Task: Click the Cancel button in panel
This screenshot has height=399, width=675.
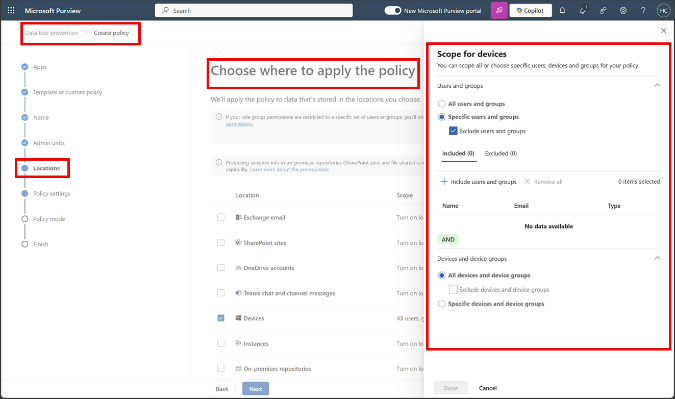Action: 488,388
